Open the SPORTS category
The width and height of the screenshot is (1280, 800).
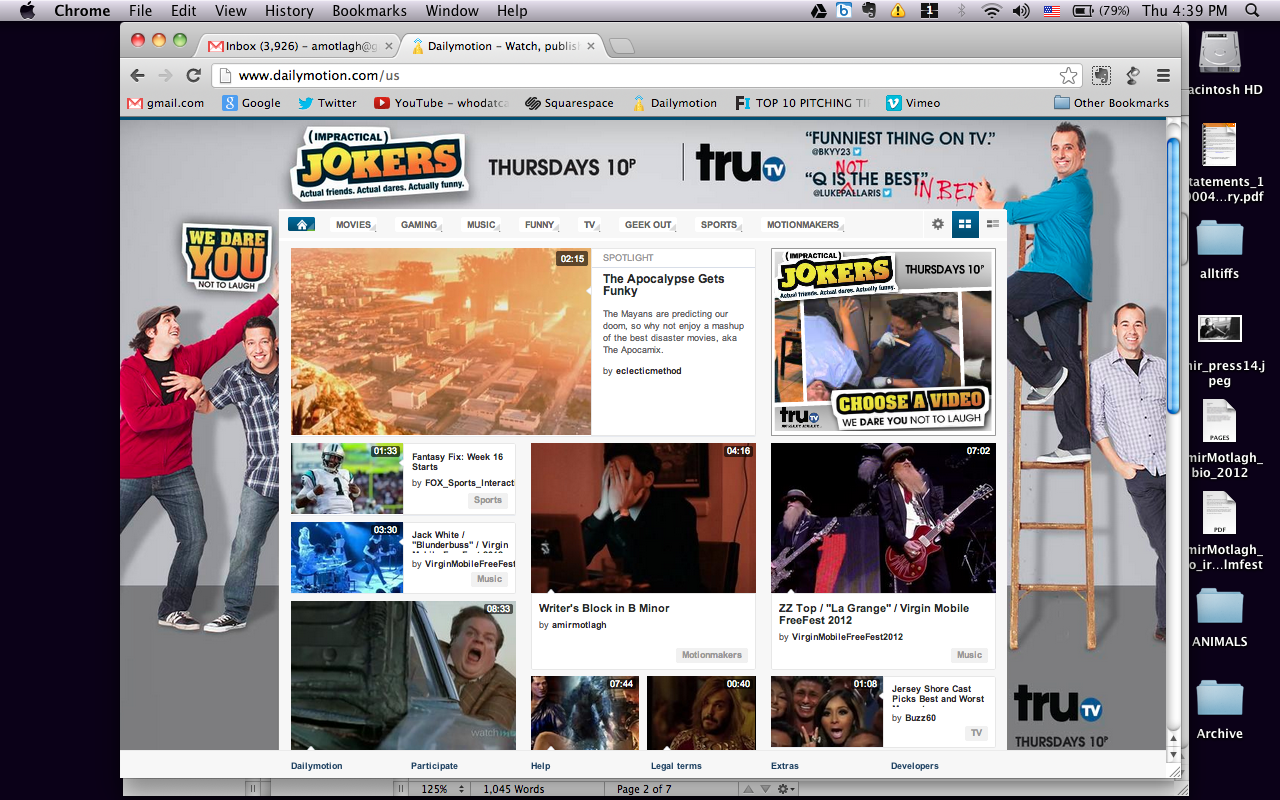[x=719, y=225]
